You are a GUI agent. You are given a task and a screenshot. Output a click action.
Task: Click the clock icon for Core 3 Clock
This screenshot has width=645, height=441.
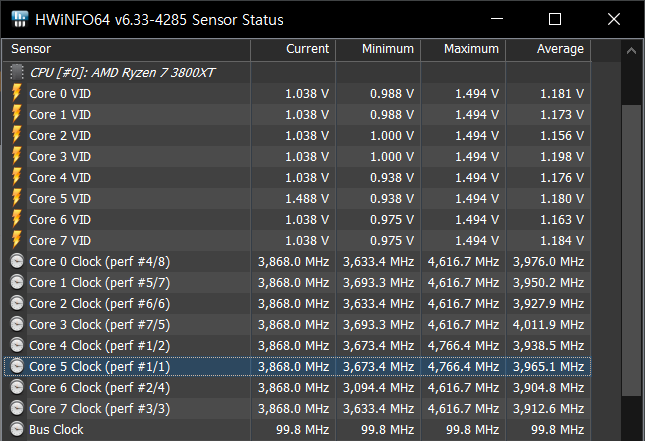(x=17, y=324)
